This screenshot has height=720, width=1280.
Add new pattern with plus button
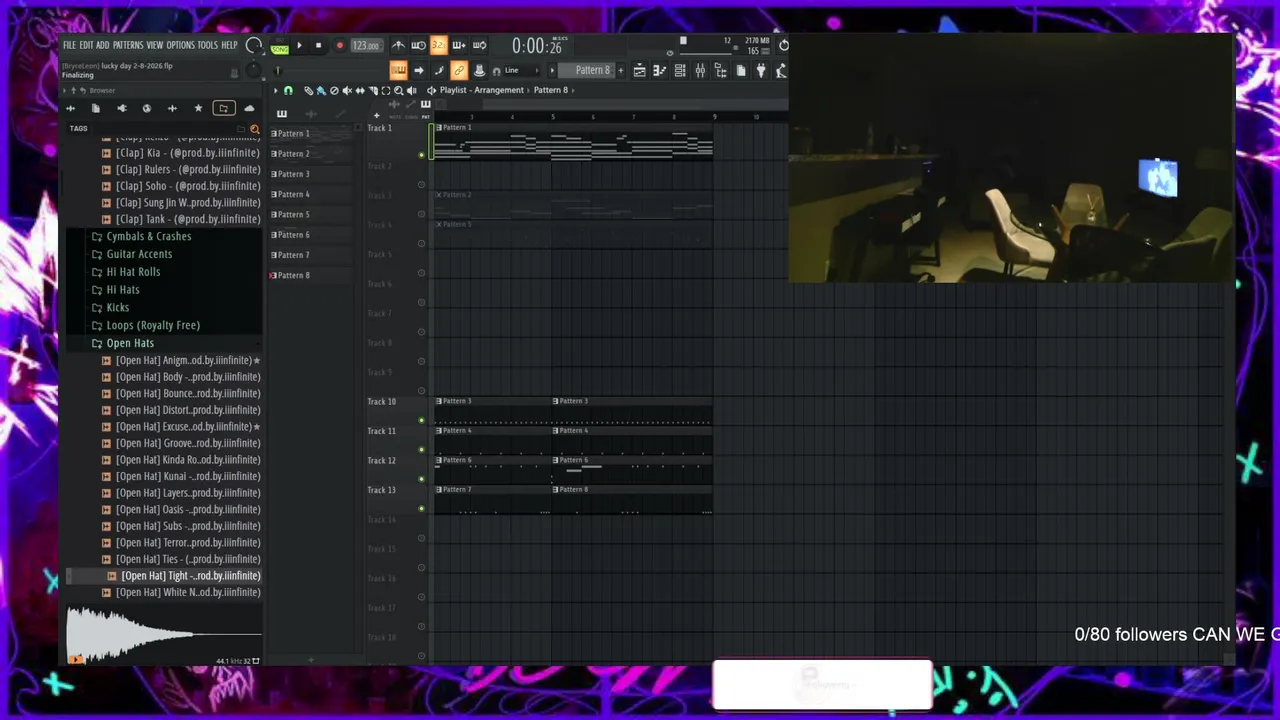click(x=621, y=70)
